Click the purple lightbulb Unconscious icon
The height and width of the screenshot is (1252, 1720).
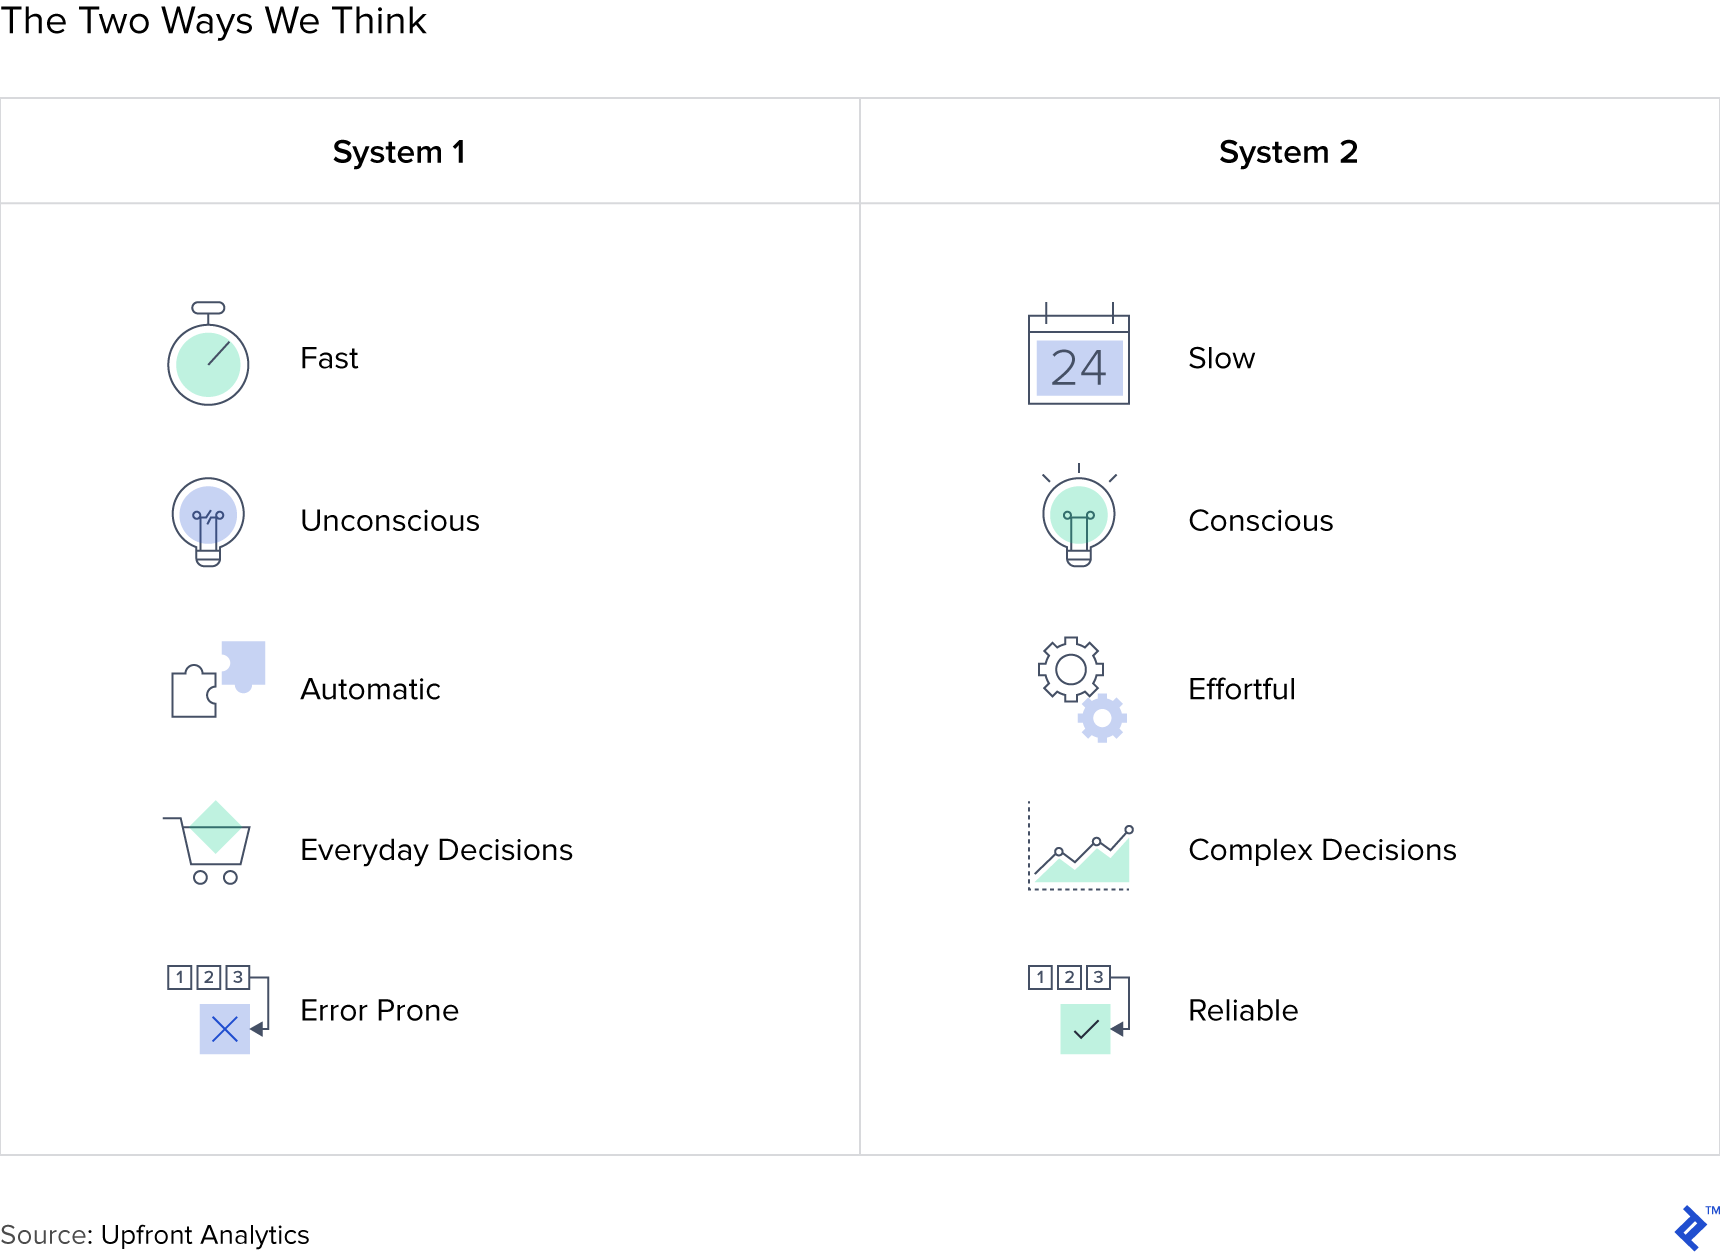click(x=208, y=521)
